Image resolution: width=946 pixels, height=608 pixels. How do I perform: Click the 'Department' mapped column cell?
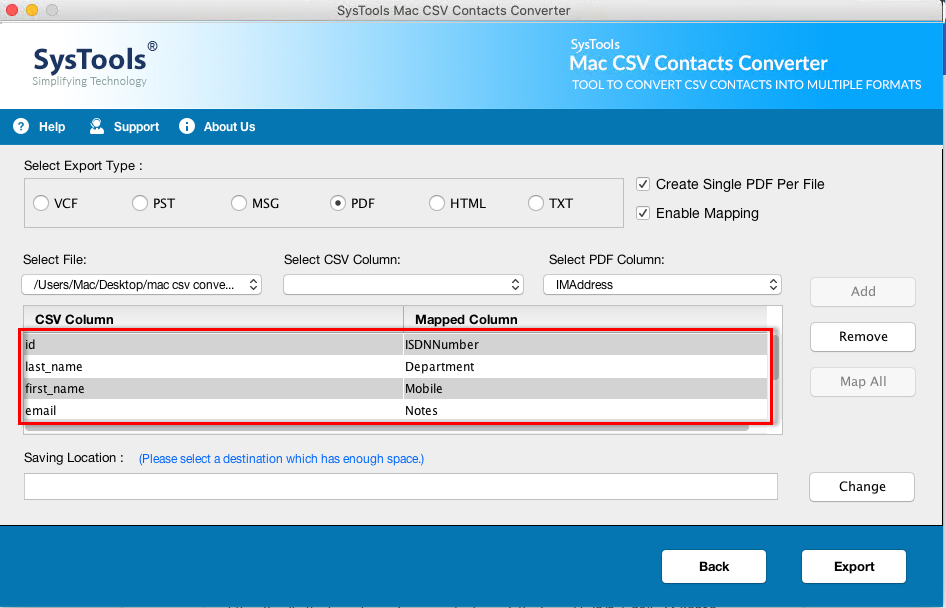point(585,367)
